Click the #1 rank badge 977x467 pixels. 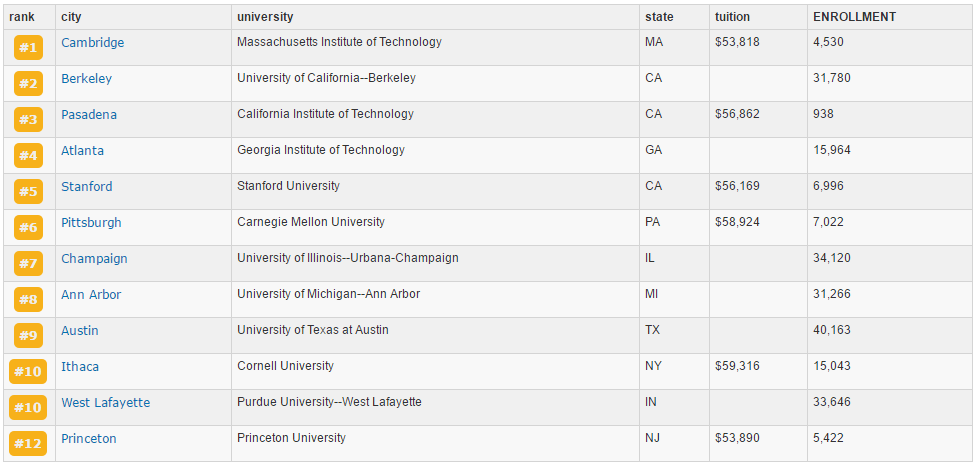(x=28, y=48)
